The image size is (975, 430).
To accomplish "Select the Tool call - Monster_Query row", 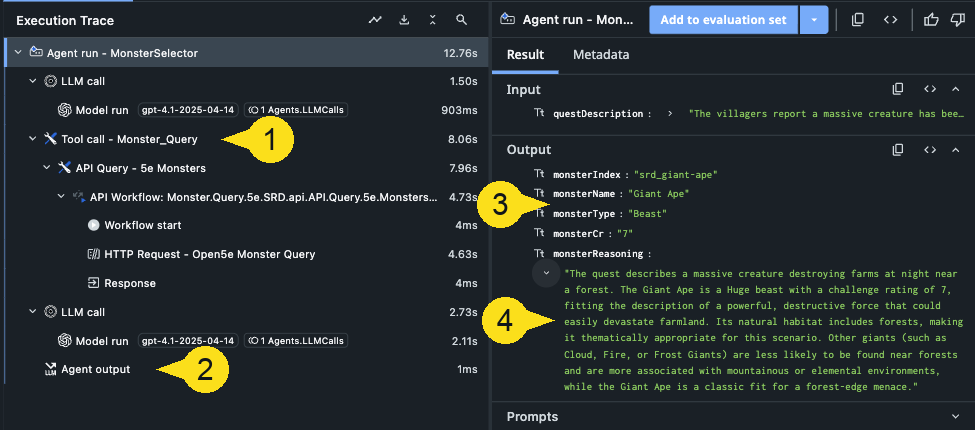I will coord(244,139).
